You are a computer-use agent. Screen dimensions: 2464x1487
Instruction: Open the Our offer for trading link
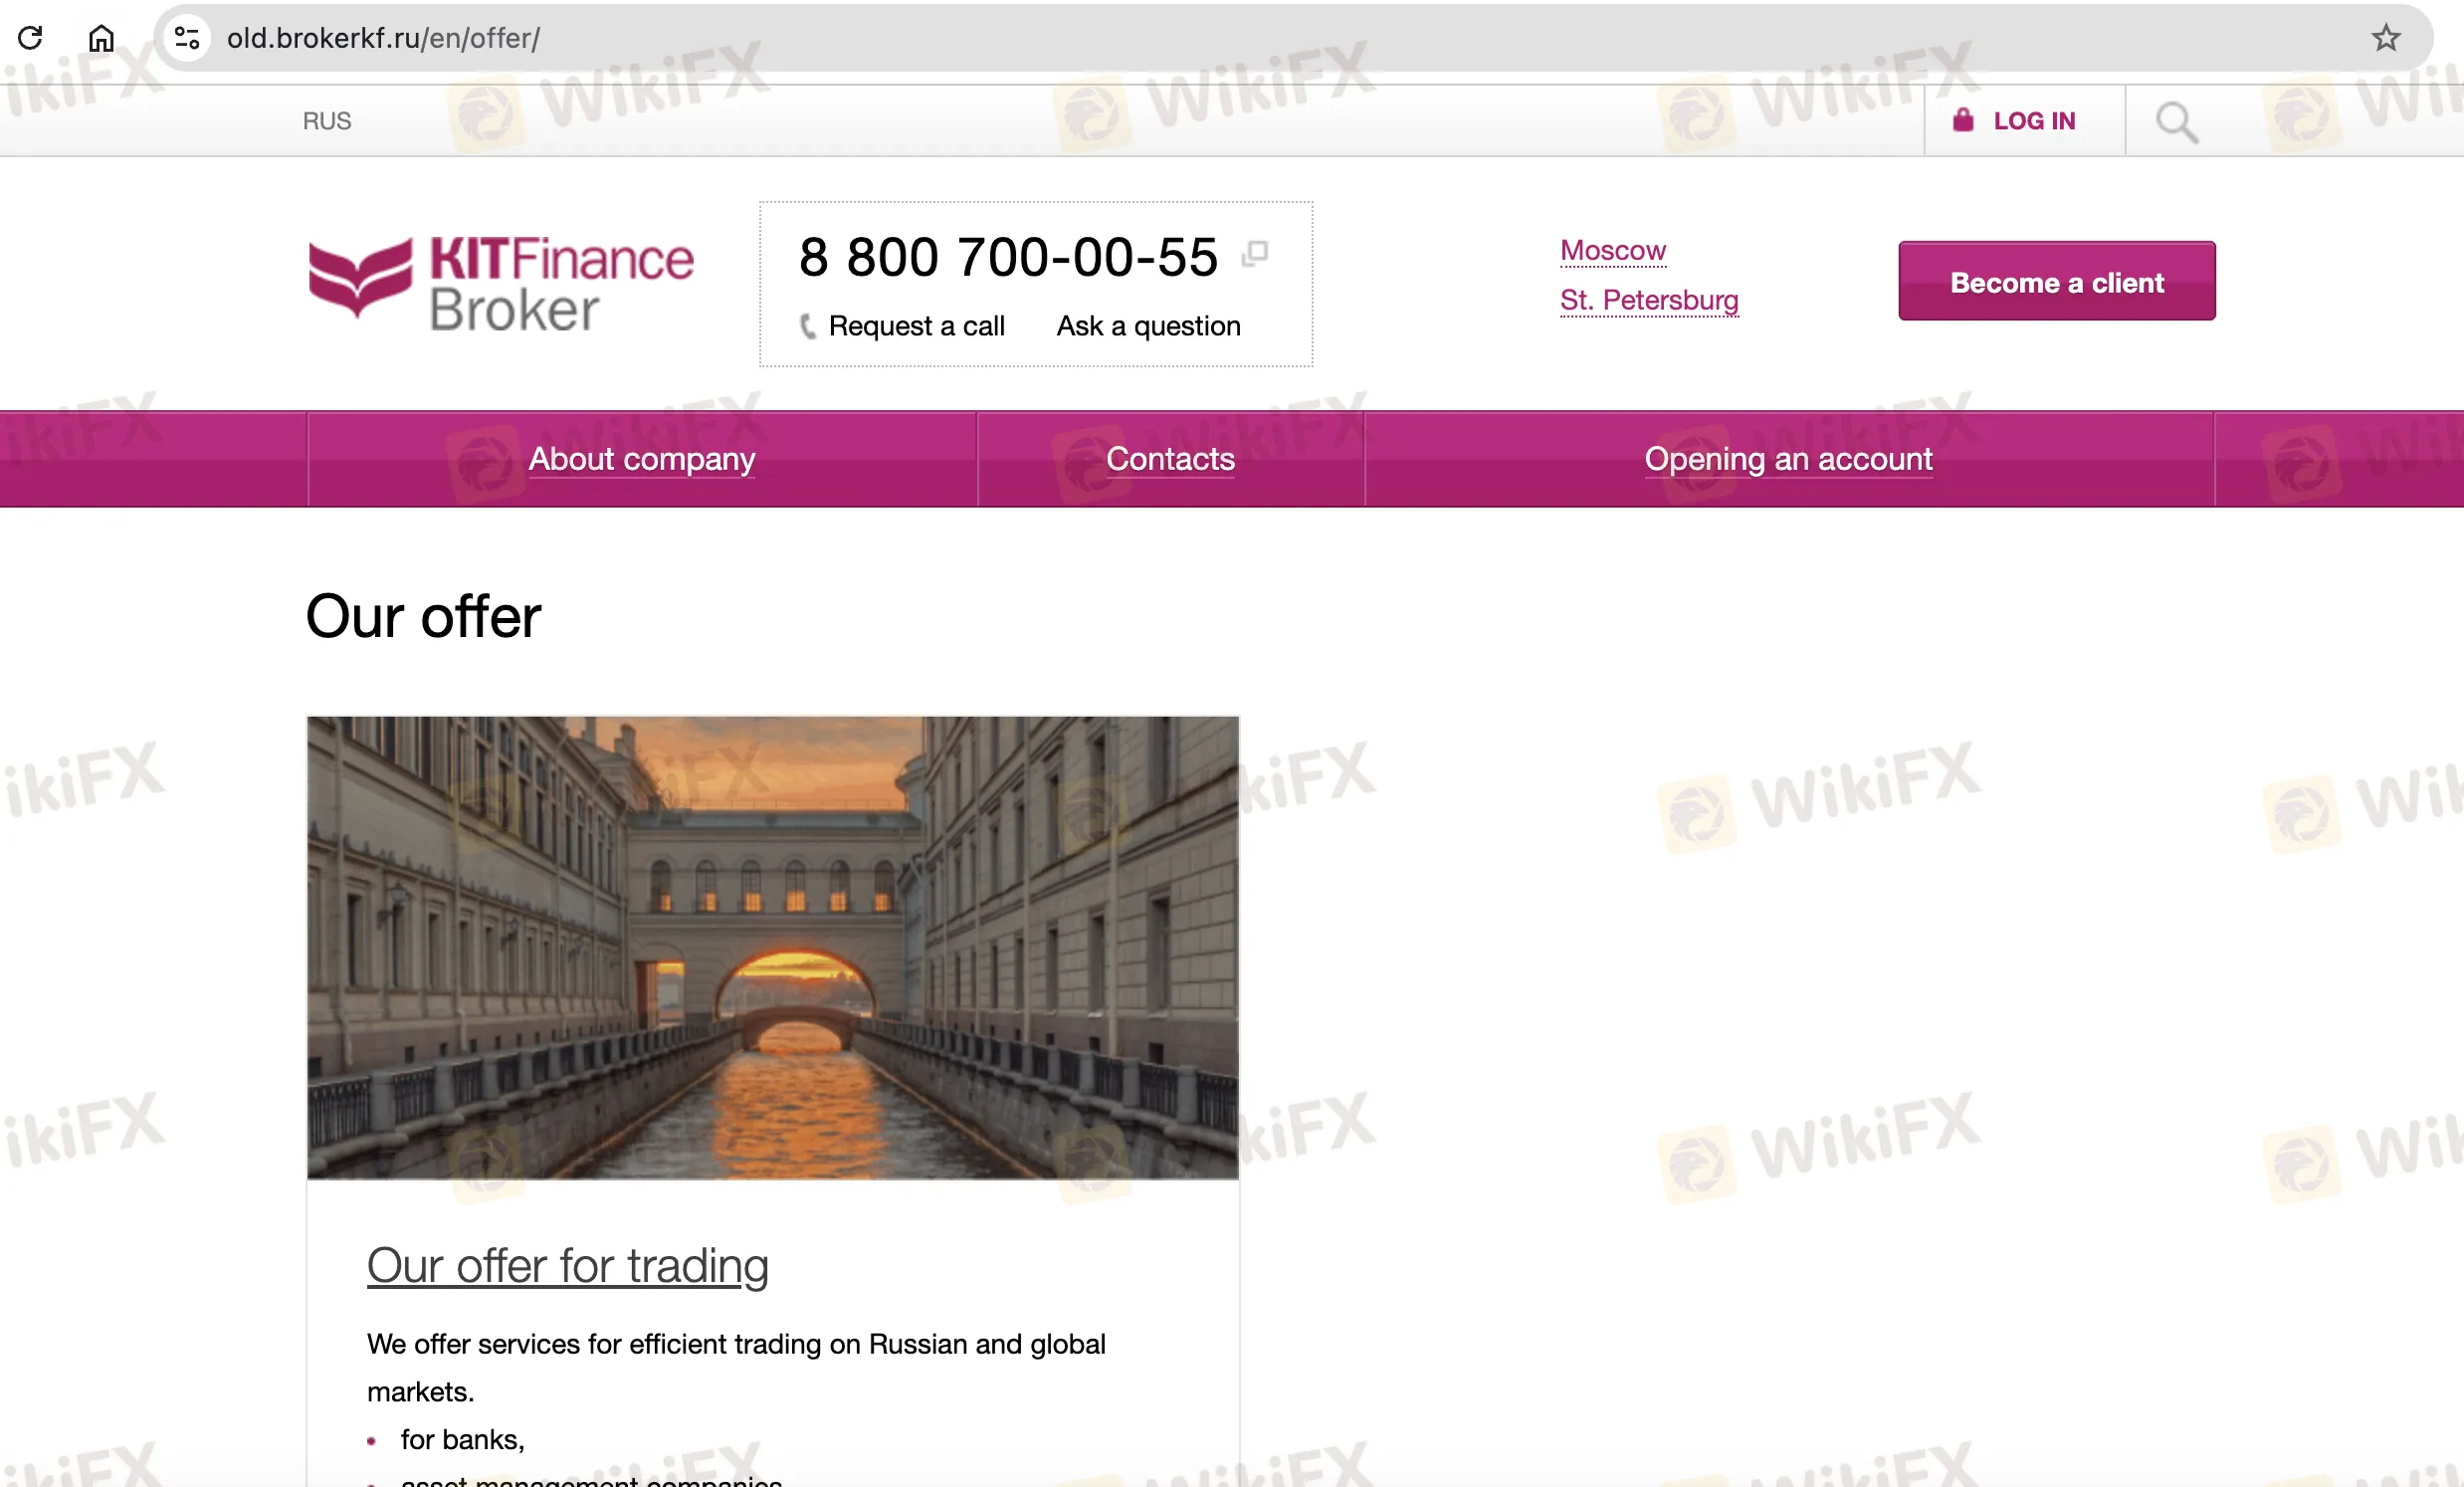568,1266
